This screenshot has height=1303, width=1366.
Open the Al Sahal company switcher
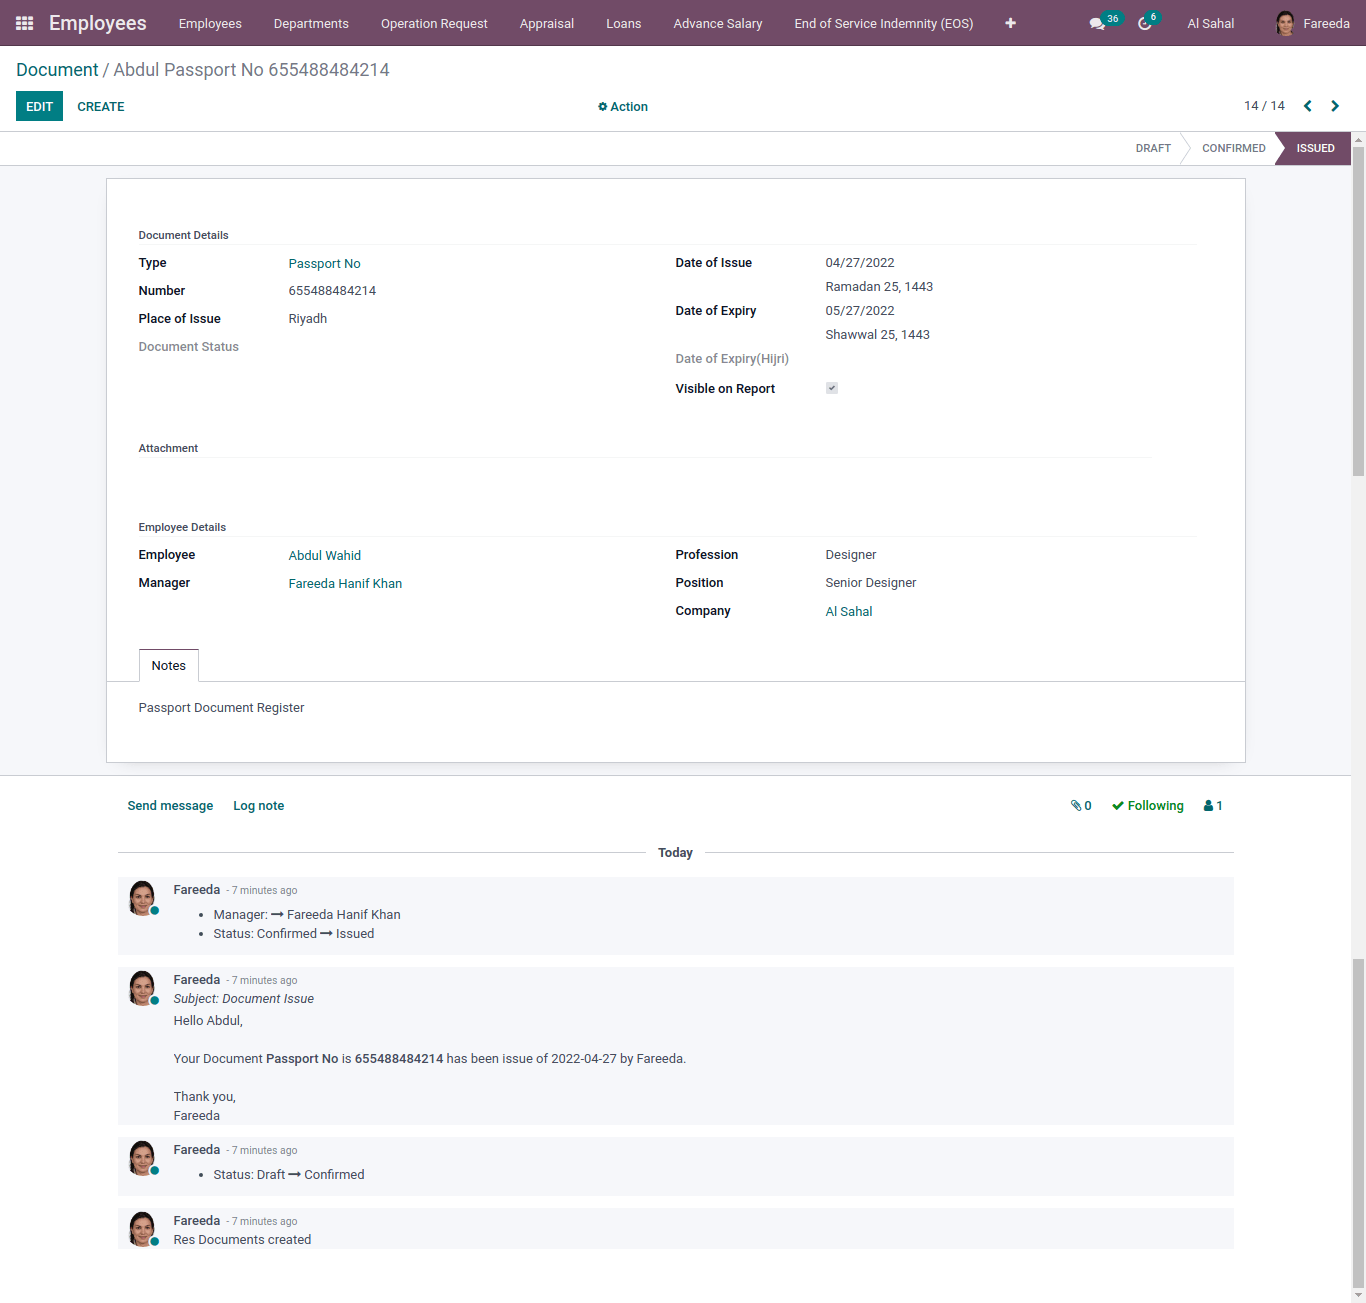click(1210, 23)
